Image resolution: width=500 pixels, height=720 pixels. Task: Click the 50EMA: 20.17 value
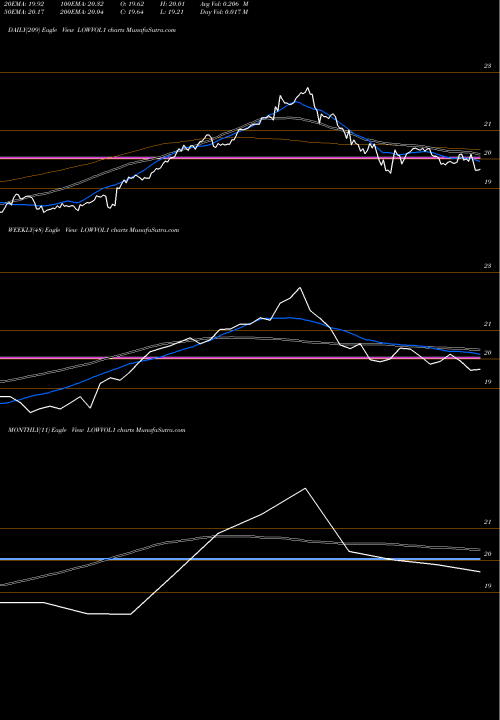26,12
